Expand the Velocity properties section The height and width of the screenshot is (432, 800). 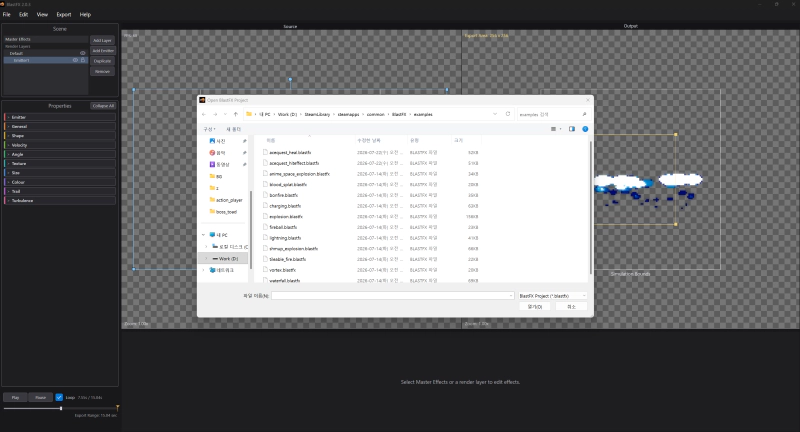60,145
